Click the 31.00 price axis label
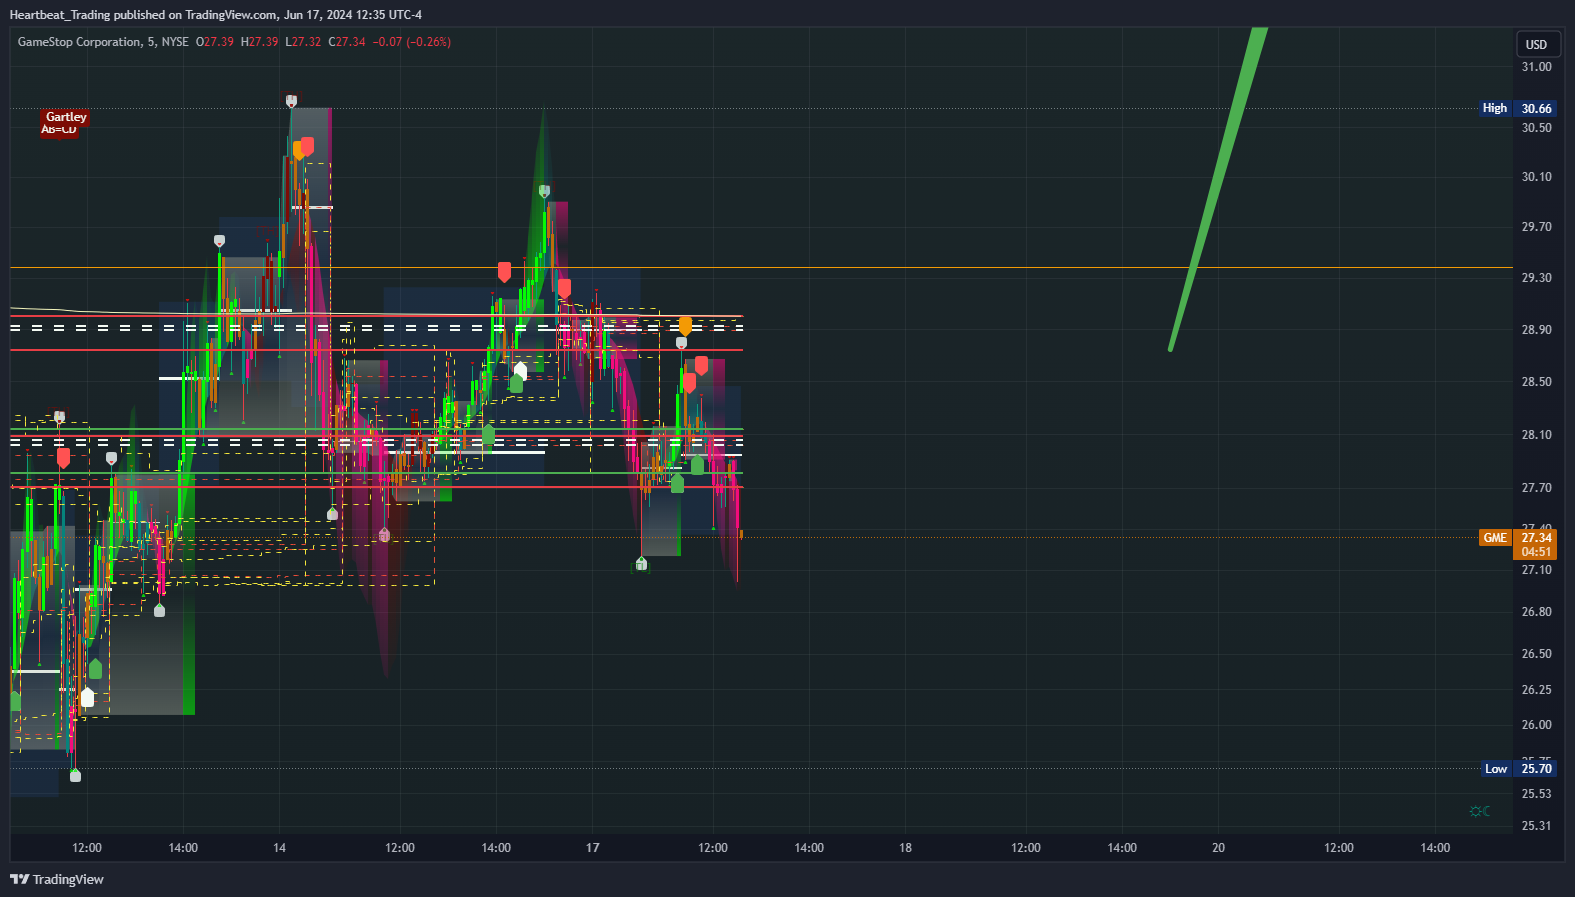Image resolution: width=1575 pixels, height=897 pixels. coord(1536,67)
